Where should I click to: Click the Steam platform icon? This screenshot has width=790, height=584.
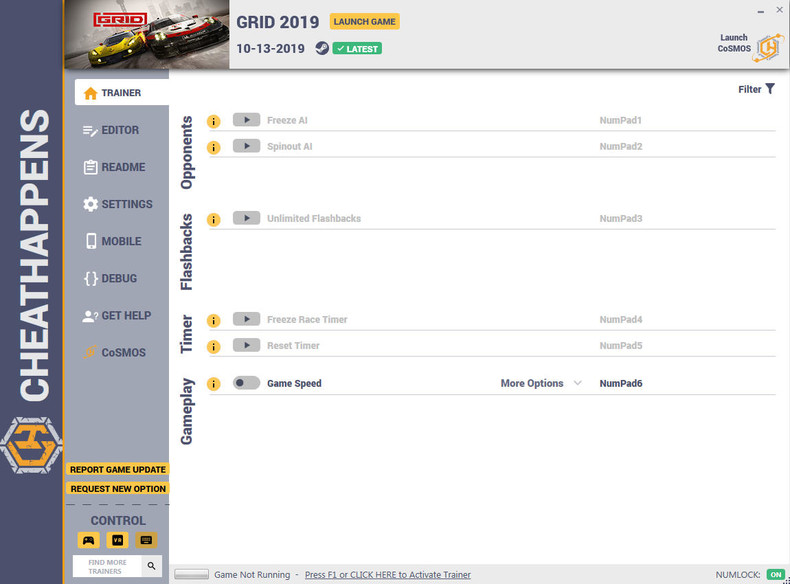coord(322,48)
